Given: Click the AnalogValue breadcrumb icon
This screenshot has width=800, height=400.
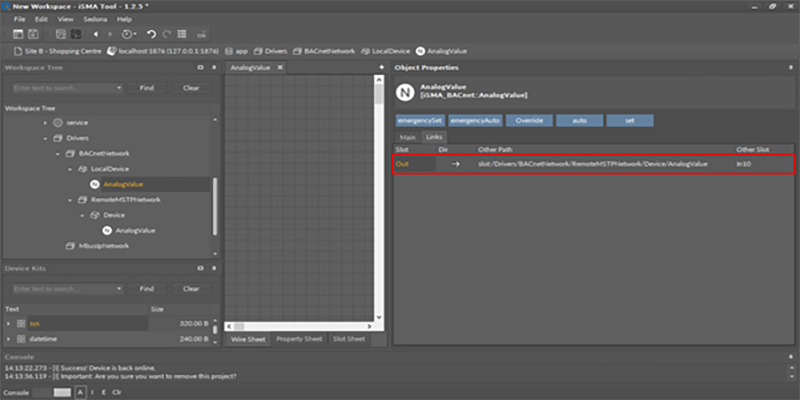Looking at the screenshot, I should tap(420, 51).
